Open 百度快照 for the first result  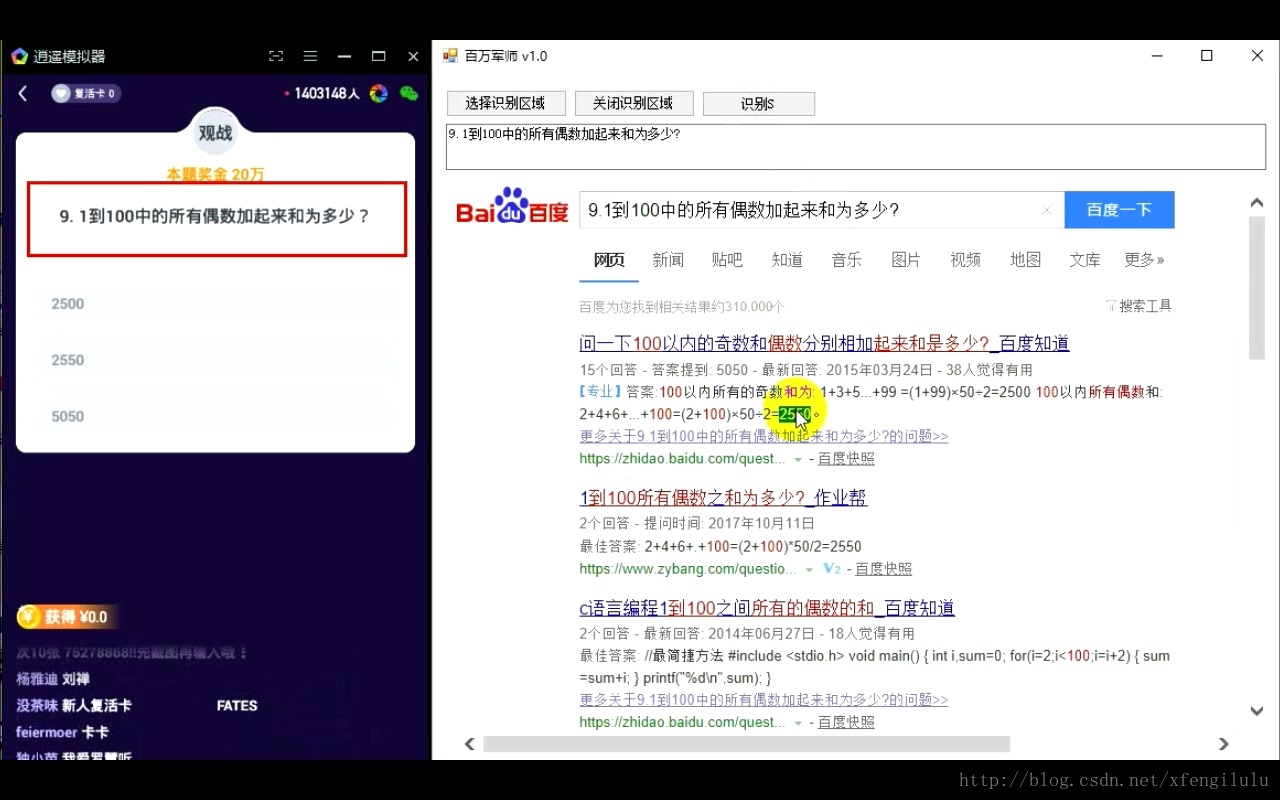(846, 459)
